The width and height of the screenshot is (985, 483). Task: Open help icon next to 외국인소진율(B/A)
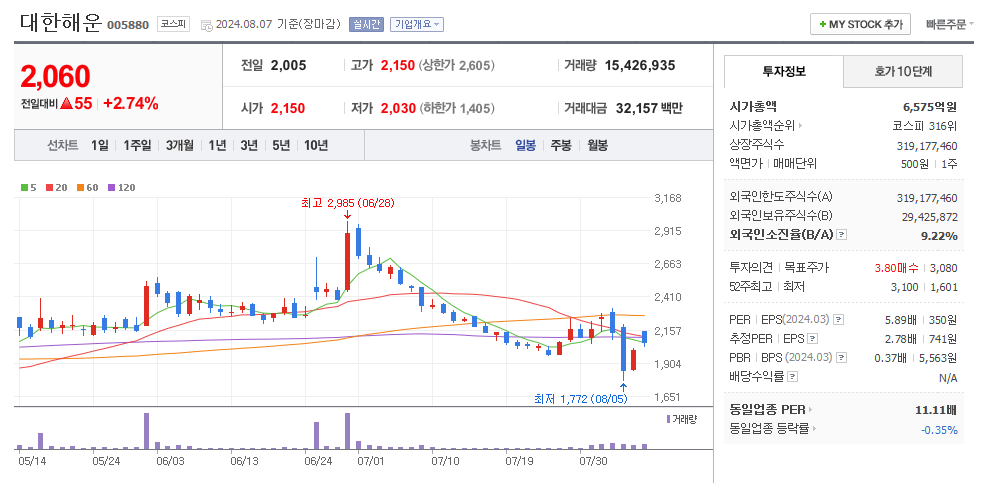pyautogui.click(x=842, y=235)
